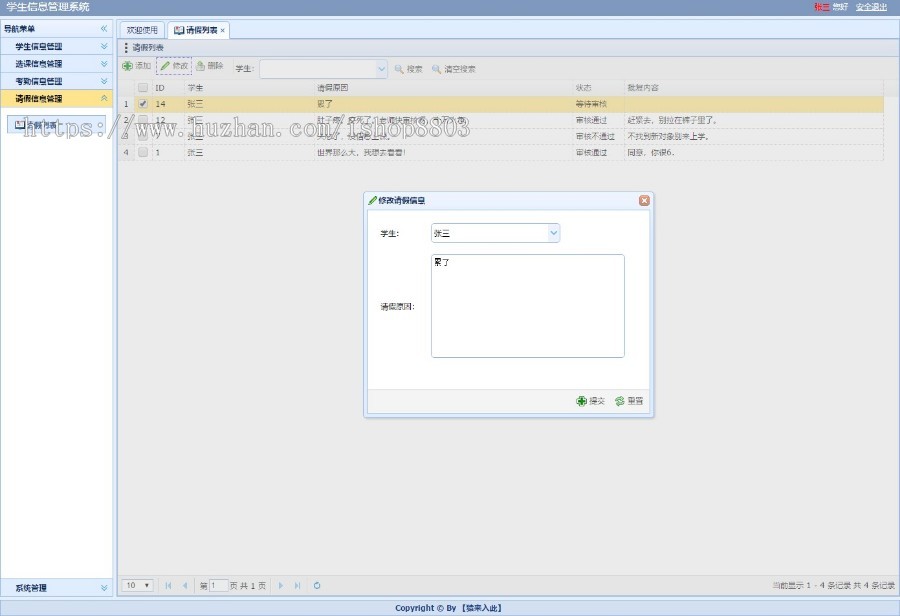Click the refresh icon in the pagination bar

[x=317, y=586]
